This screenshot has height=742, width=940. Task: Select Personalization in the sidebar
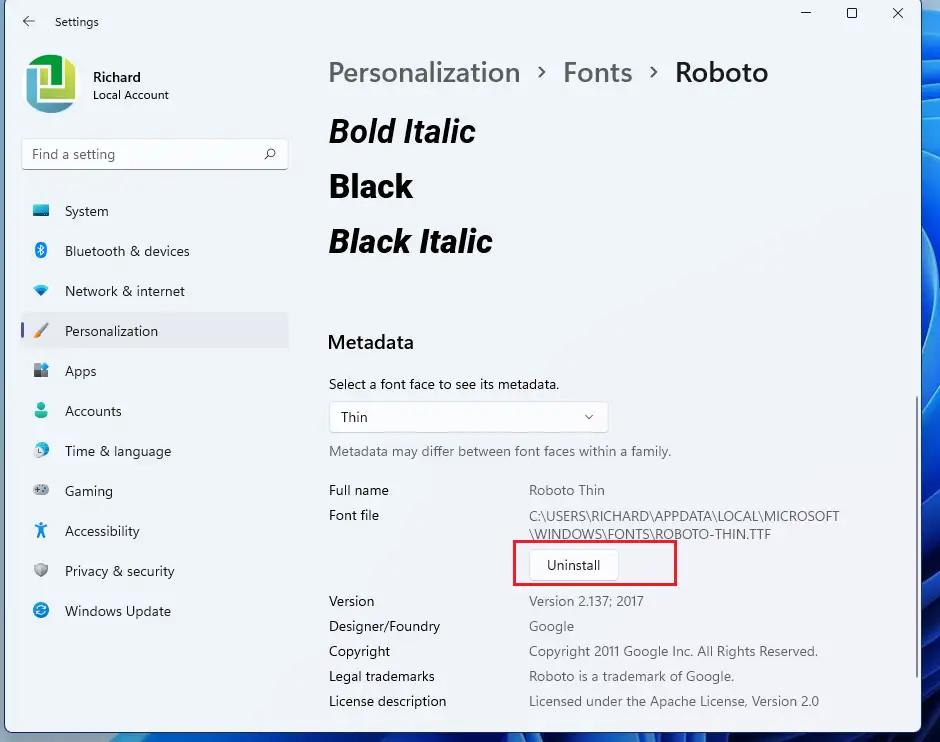[155, 331]
